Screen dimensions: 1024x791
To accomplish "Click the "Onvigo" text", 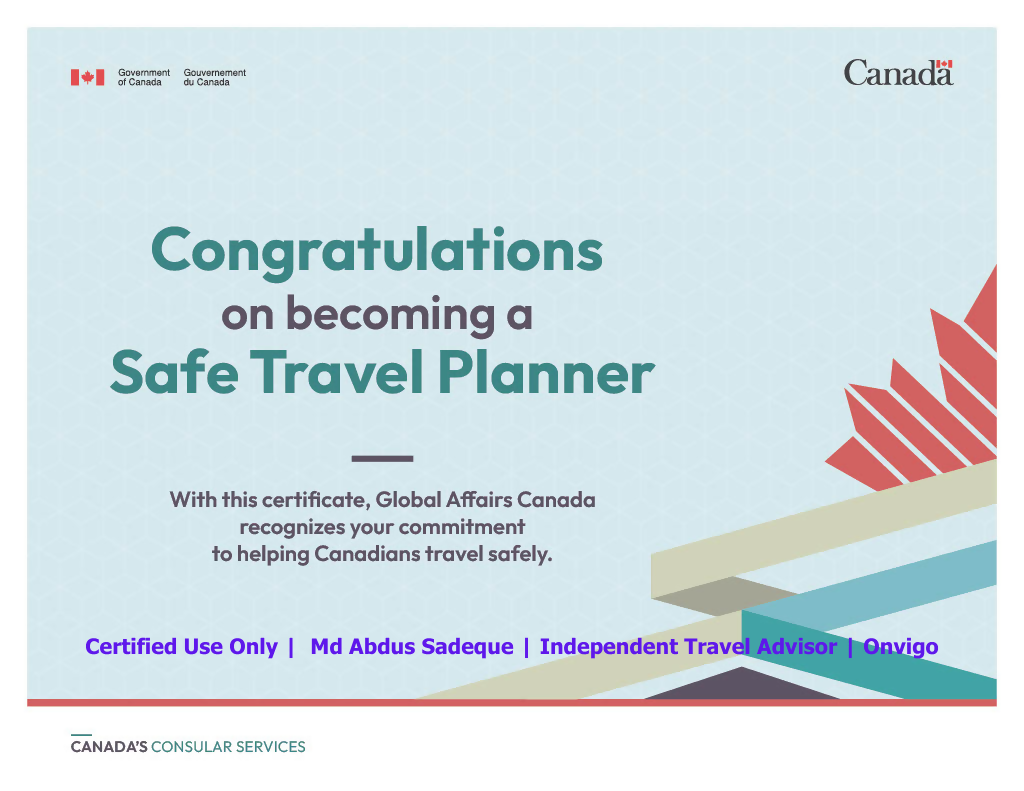I will (x=900, y=647).
